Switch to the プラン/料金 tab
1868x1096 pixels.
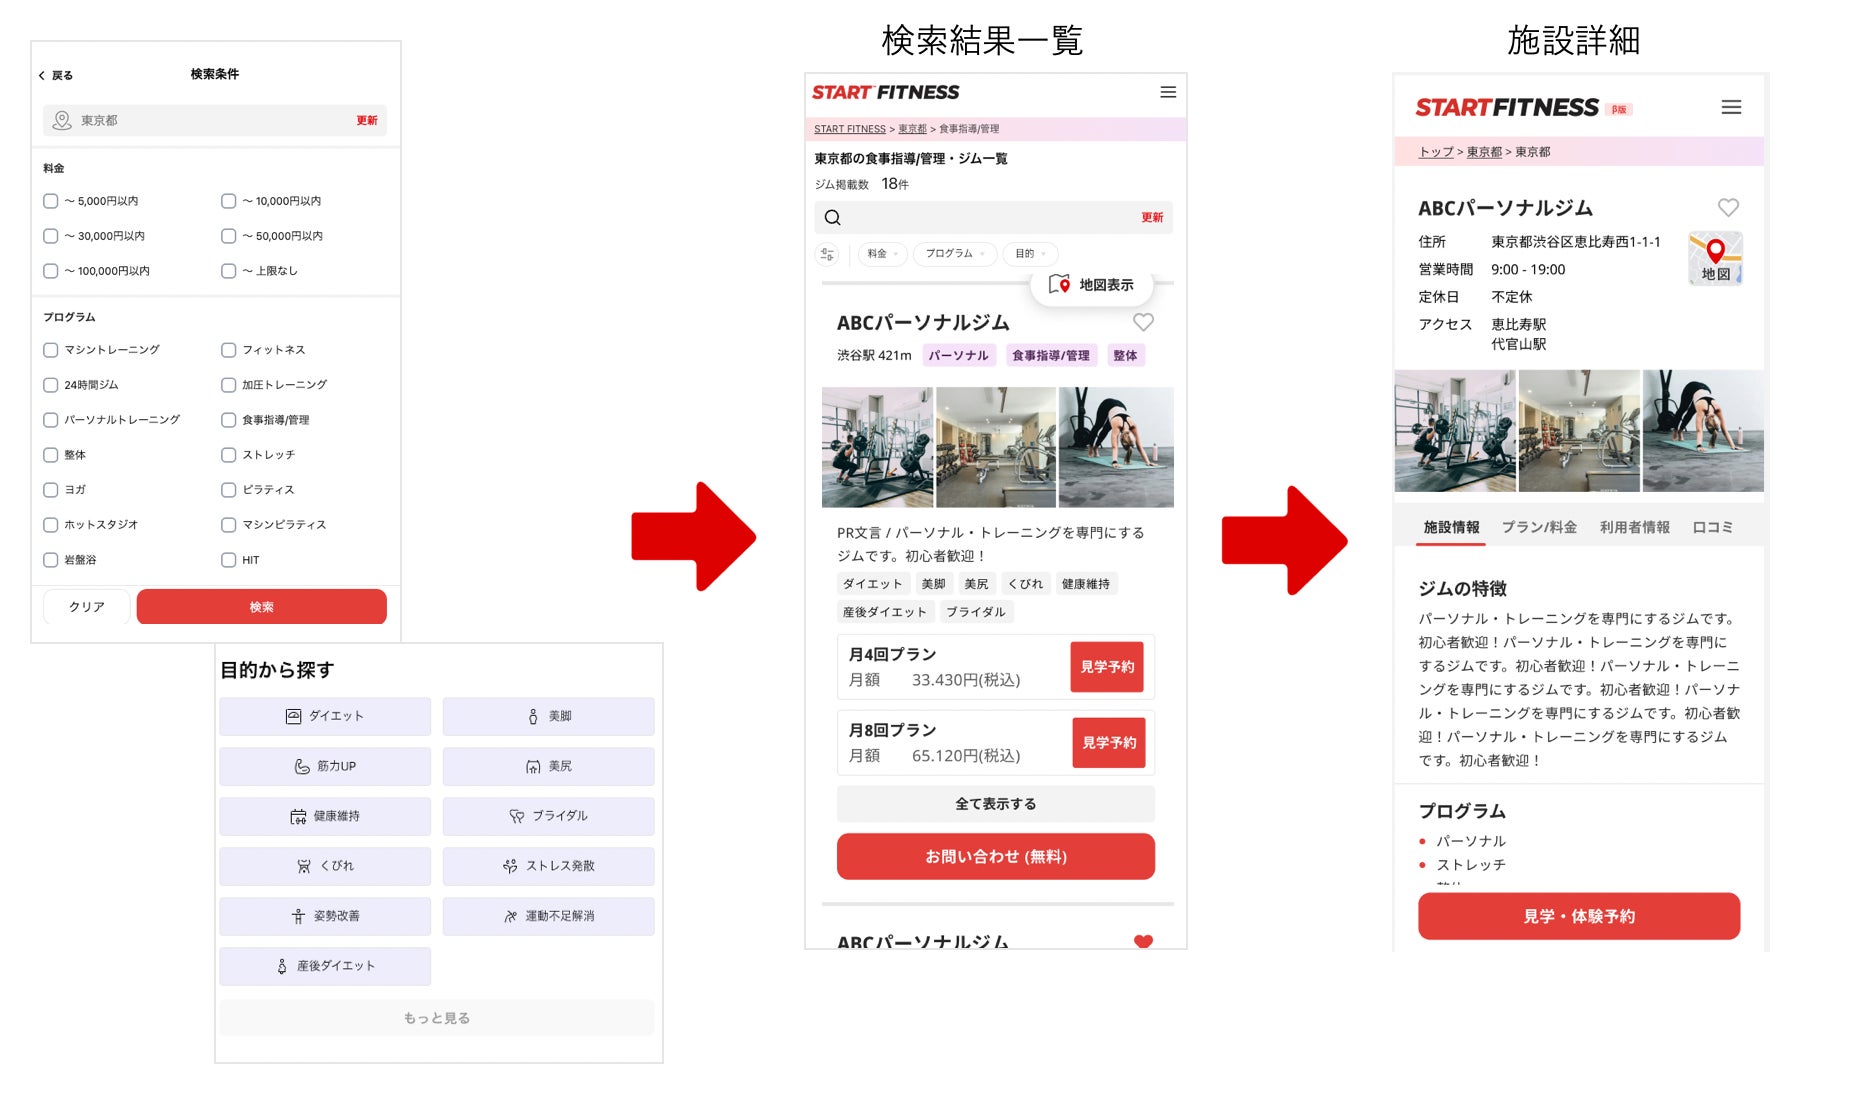(1539, 527)
